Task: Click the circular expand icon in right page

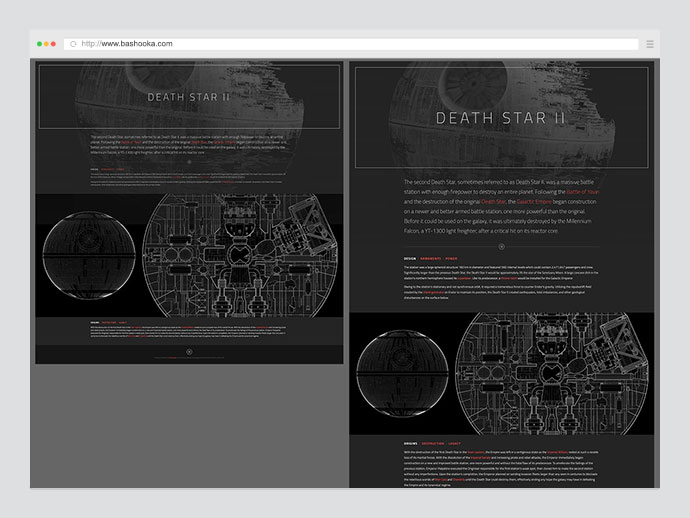Action: tap(501, 247)
